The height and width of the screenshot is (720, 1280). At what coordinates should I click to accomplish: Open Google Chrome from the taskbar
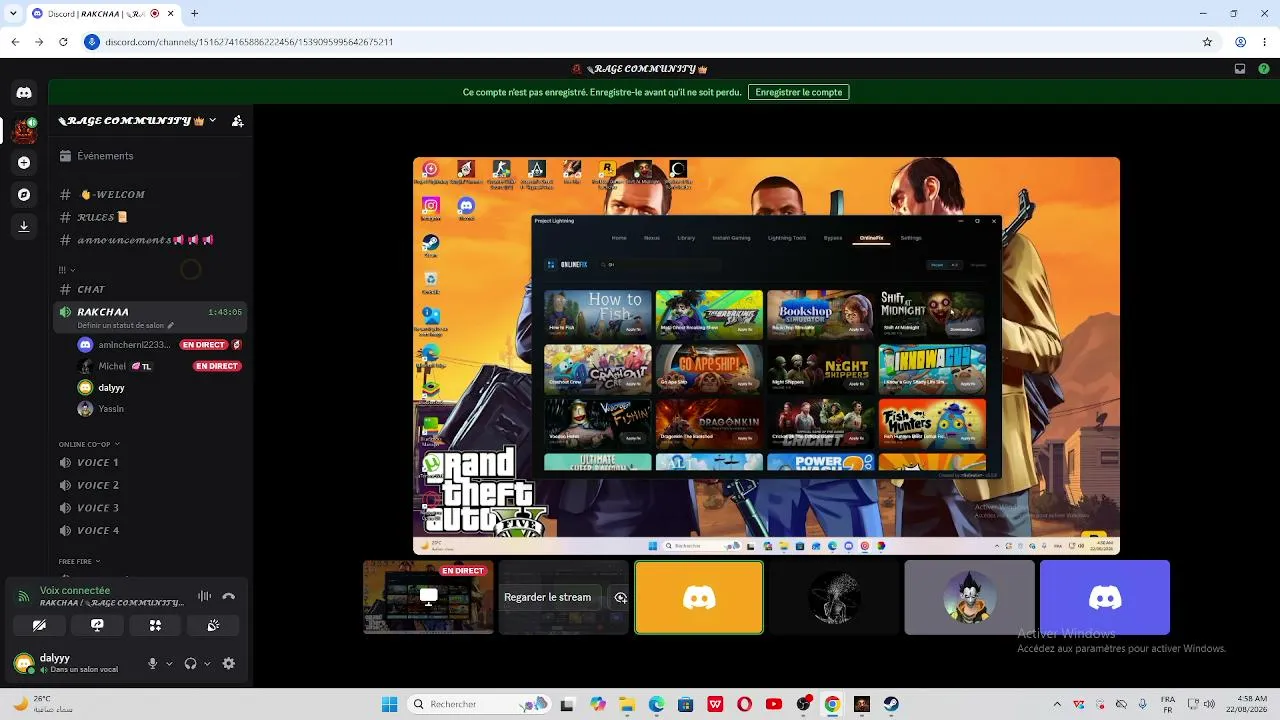click(832, 704)
